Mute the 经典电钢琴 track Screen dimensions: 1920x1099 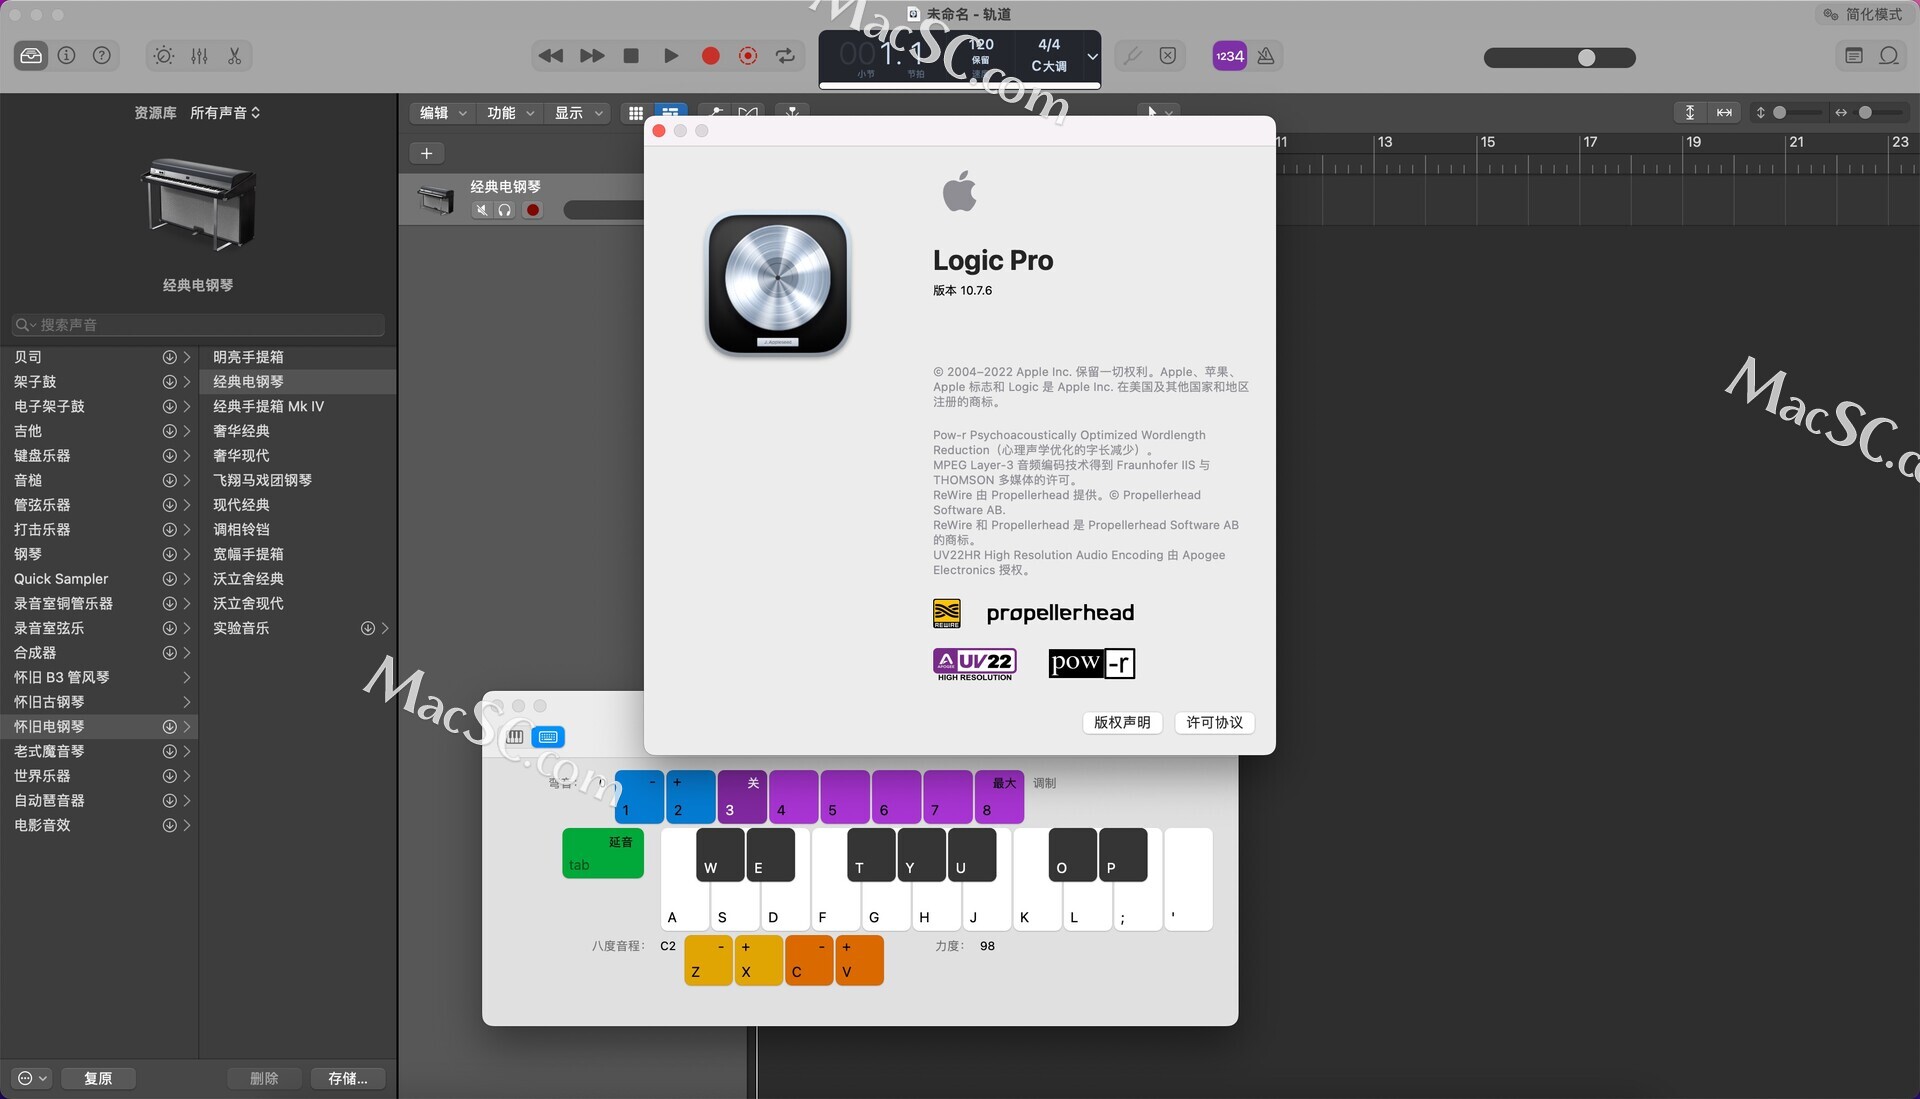pyautogui.click(x=482, y=210)
